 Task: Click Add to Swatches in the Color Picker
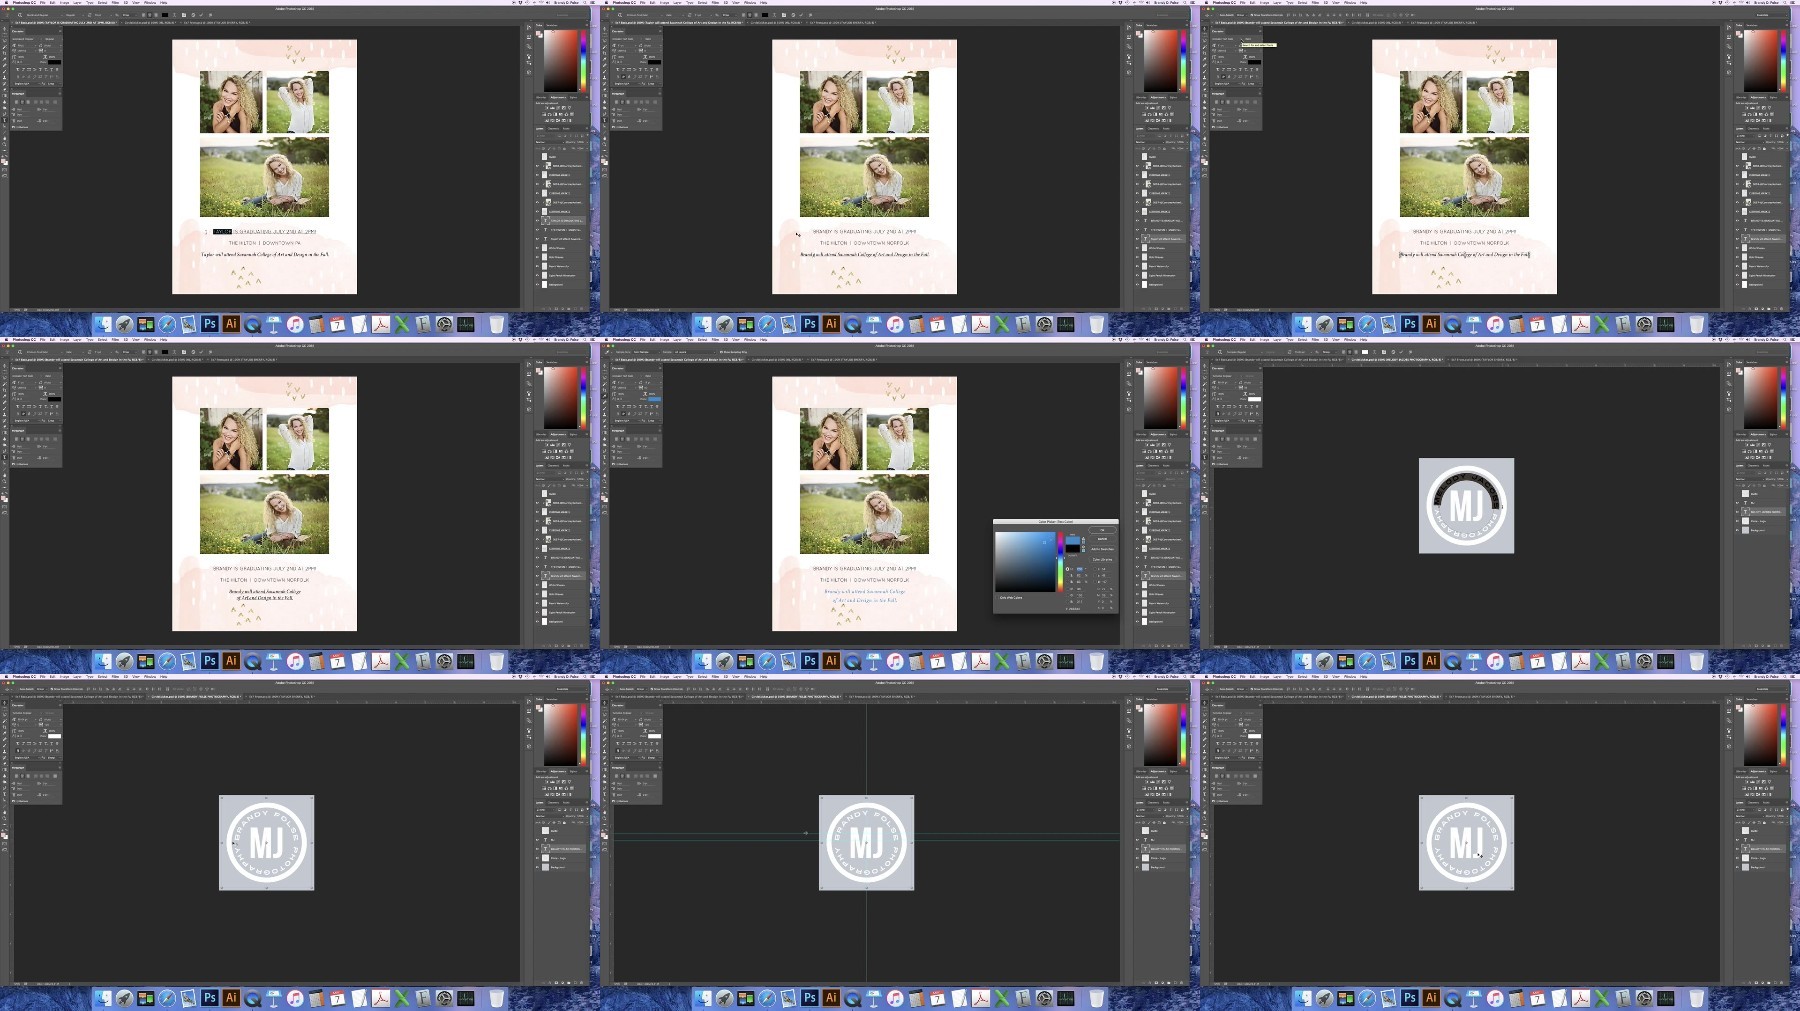tap(1102, 549)
